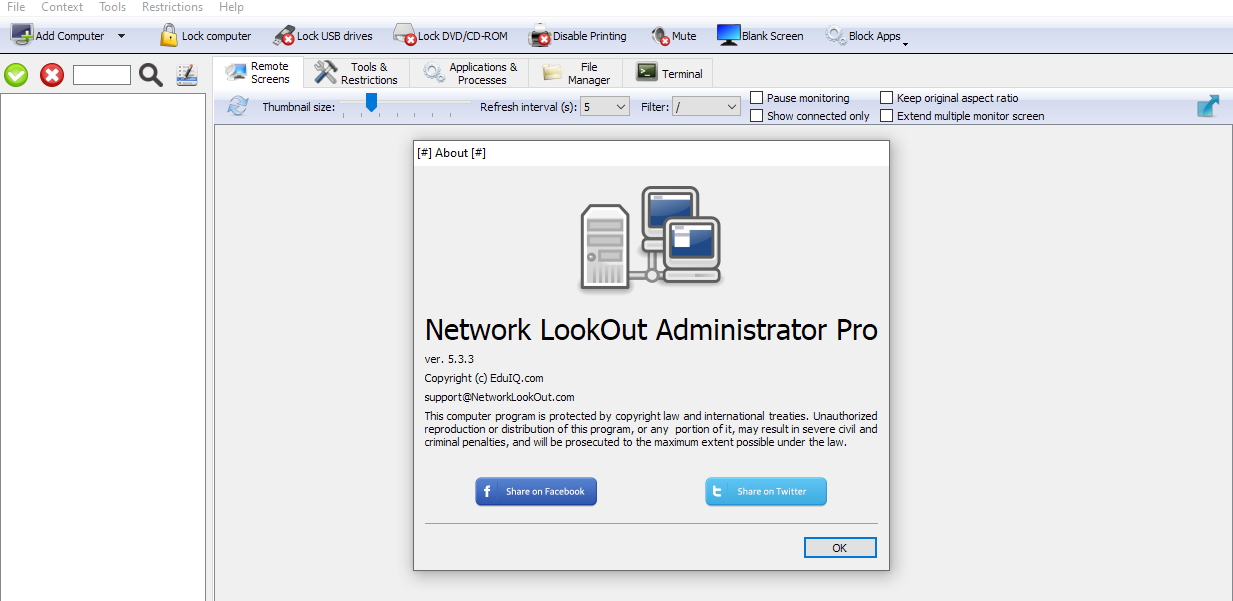Open the Context menu
The height and width of the screenshot is (601, 1233).
click(62, 7)
